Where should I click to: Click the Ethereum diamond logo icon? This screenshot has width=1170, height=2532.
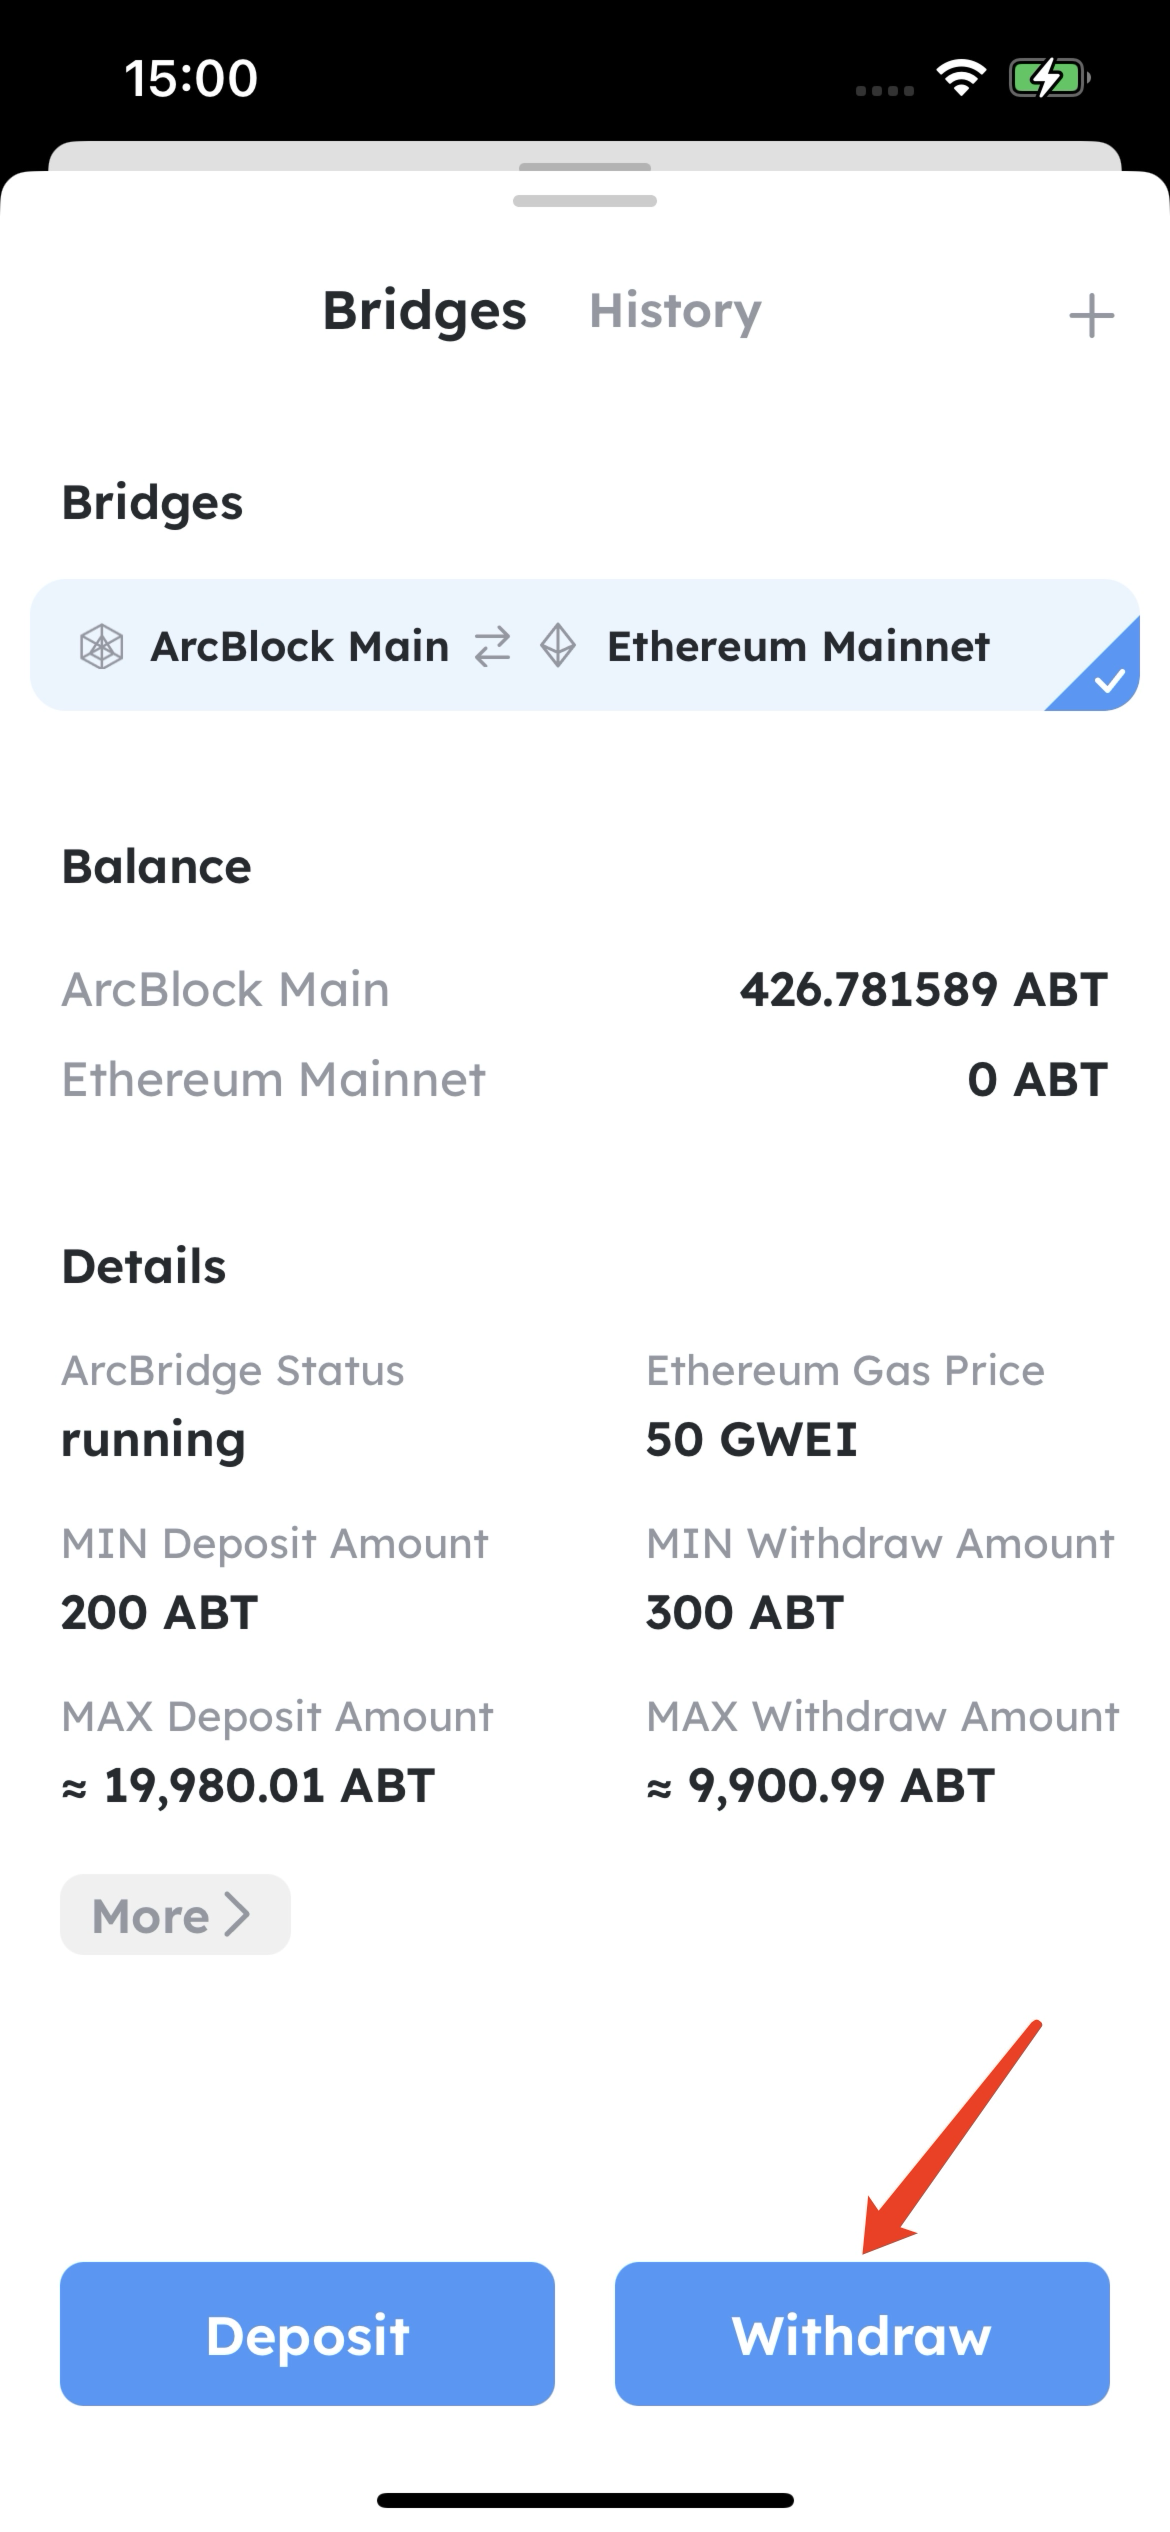[x=558, y=646]
